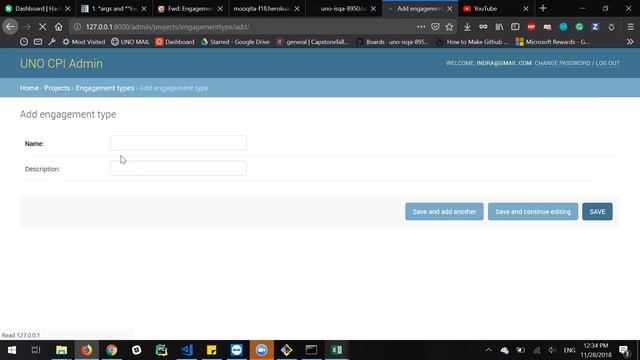Image resolution: width=640 pixels, height=360 pixels.
Task: Focus the Description input field
Action: pos(178,168)
